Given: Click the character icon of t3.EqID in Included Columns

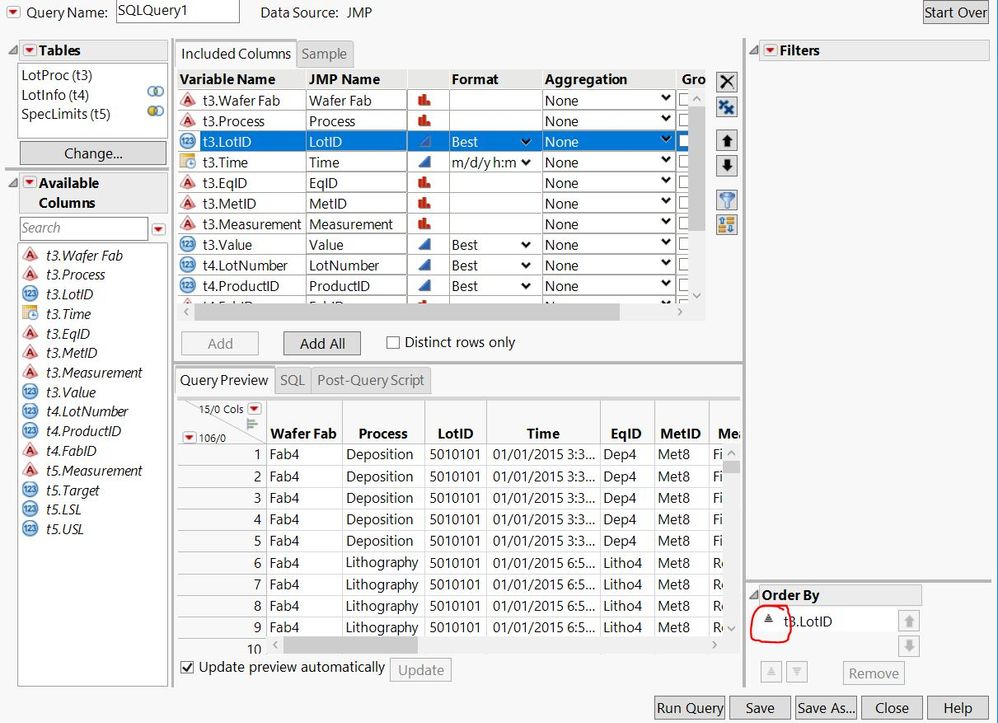Looking at the screenshot, I should click(187, 183).
